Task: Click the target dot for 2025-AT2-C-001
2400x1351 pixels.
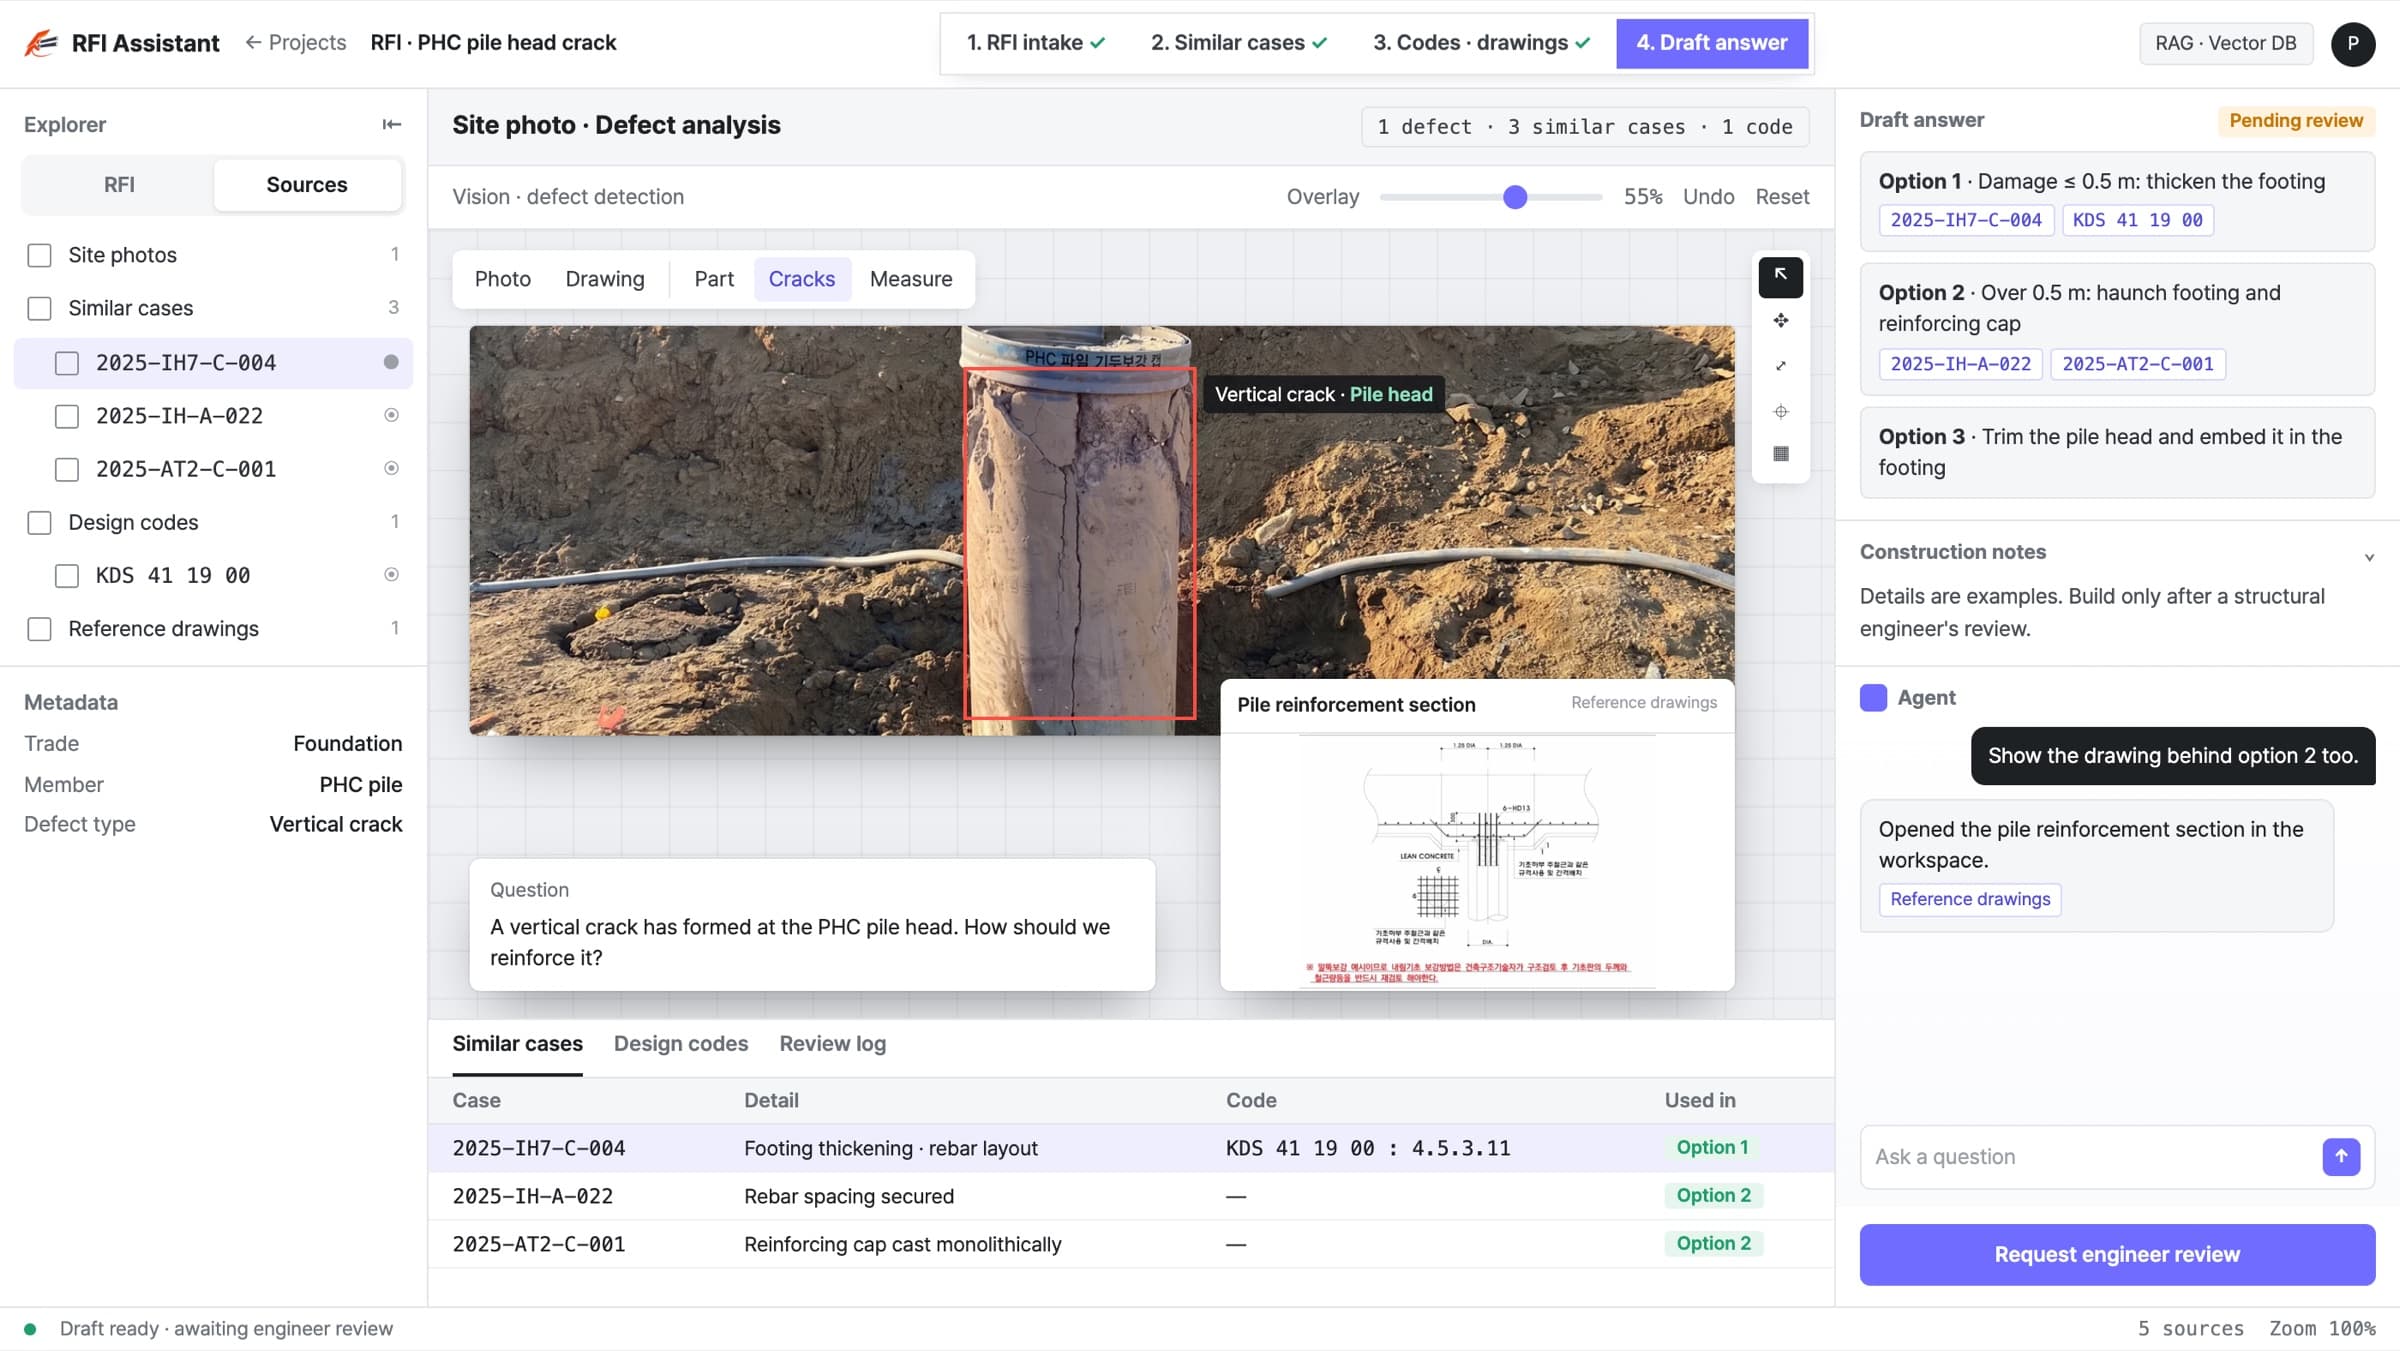Action: tap(391, 468)
